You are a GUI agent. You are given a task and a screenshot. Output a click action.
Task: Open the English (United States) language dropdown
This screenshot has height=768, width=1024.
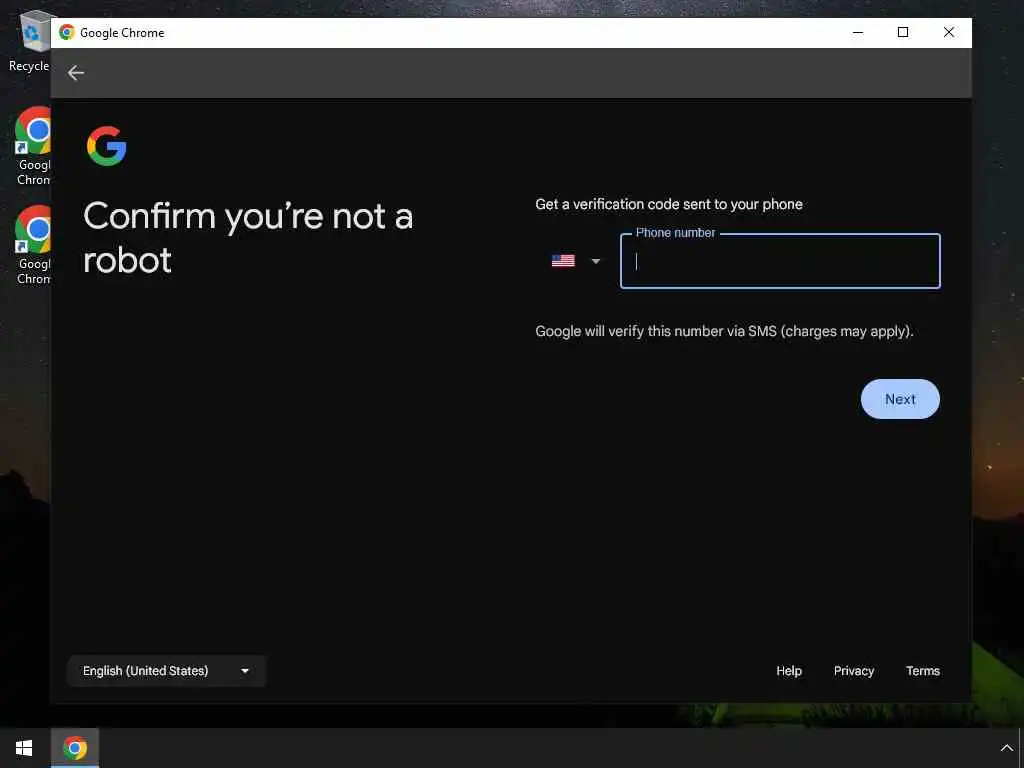[x=166, y=671]
